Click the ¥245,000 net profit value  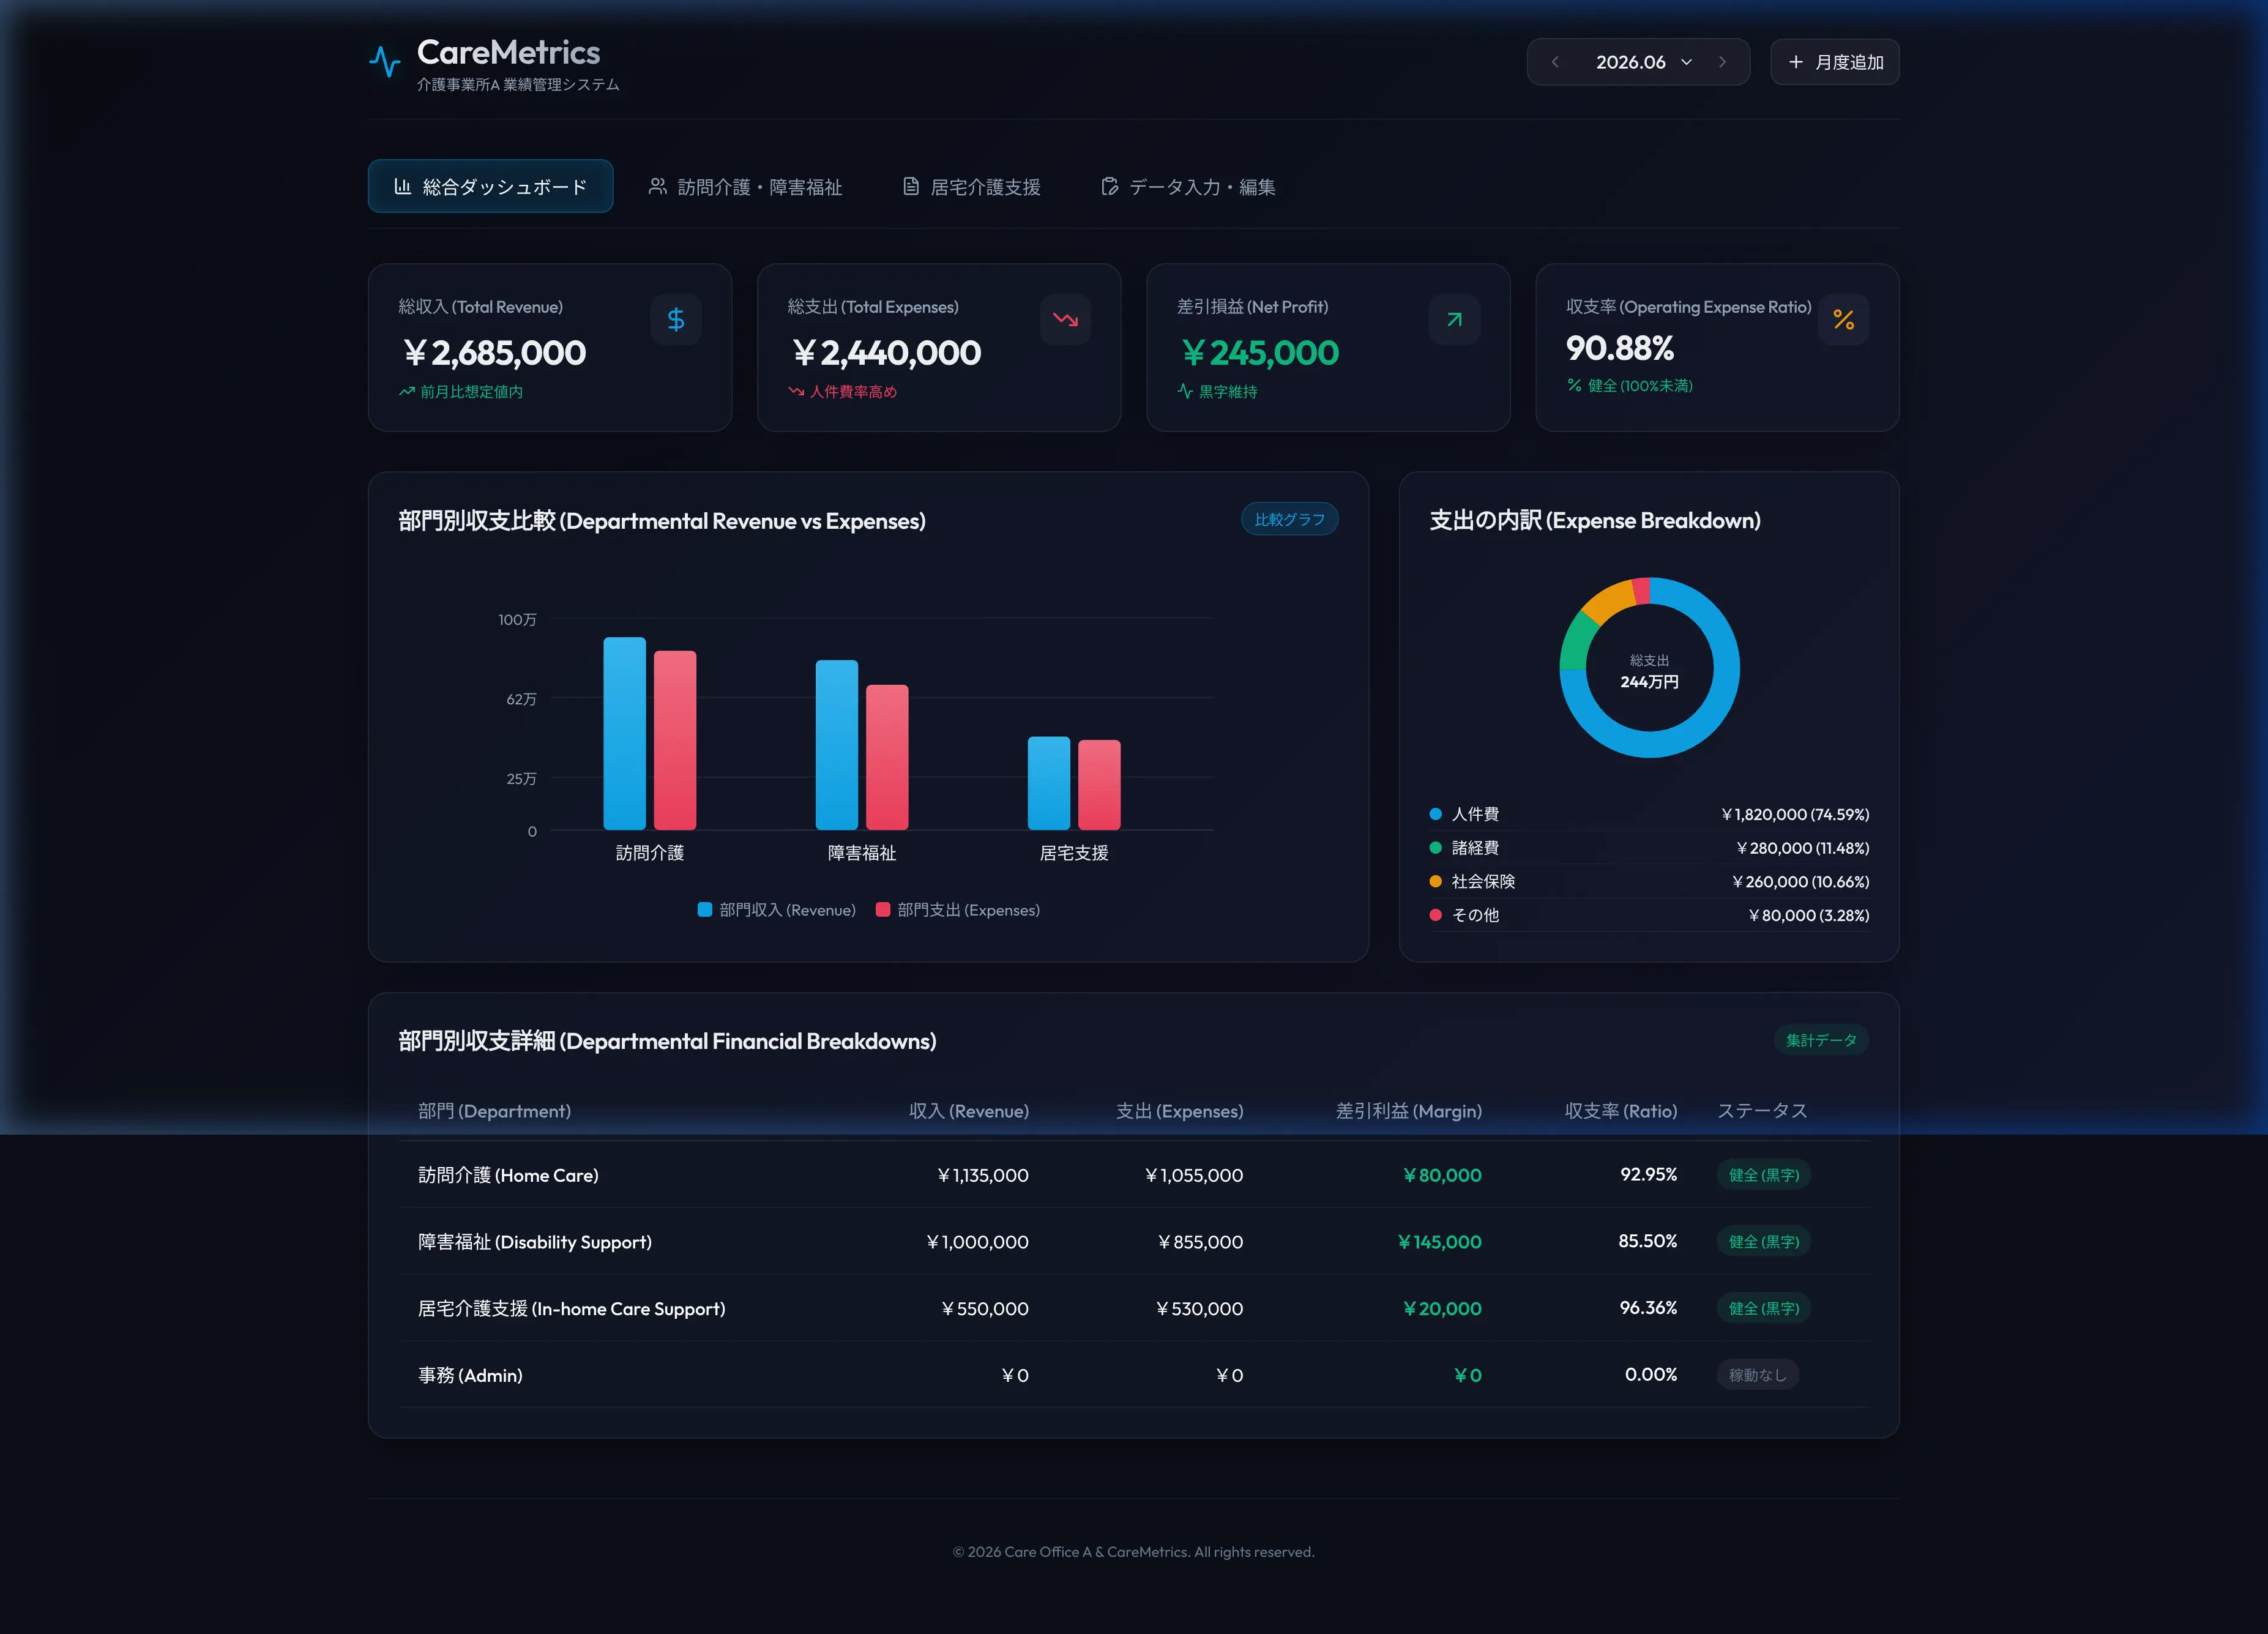click(x=1259, y=352)
